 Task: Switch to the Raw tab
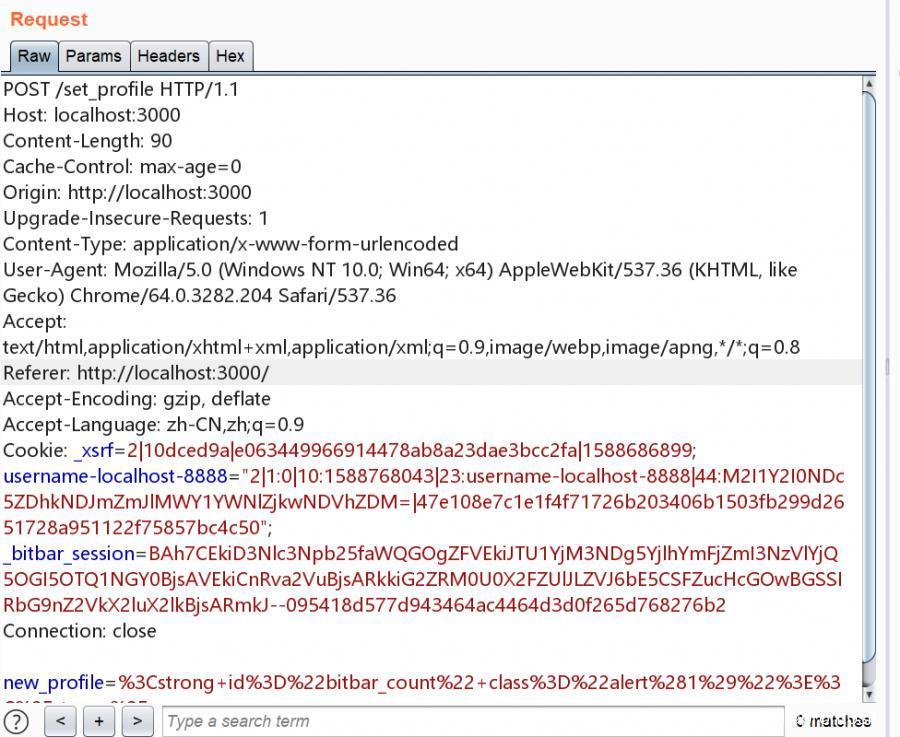coord(34,56)
